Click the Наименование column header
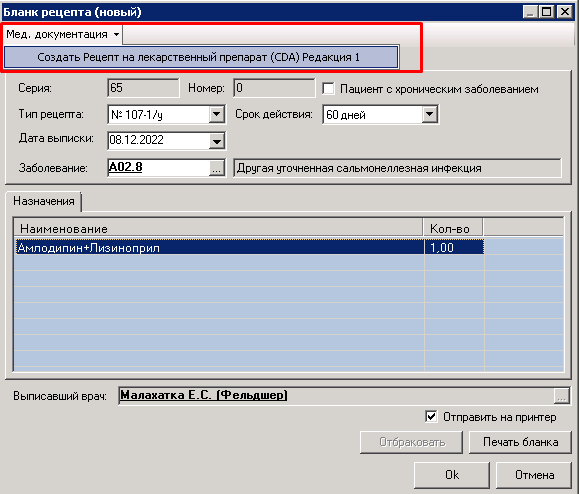This screenshot has width=579, height=494. click(219, 228)
